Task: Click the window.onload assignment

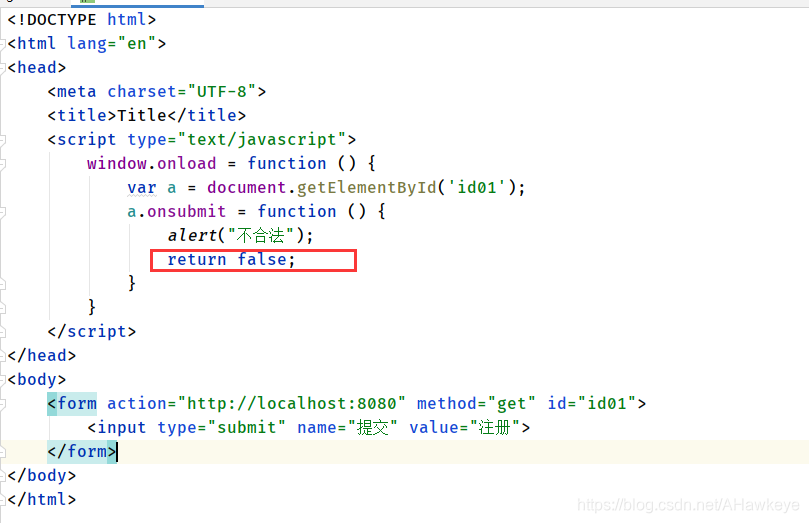Action: (152, 164)
